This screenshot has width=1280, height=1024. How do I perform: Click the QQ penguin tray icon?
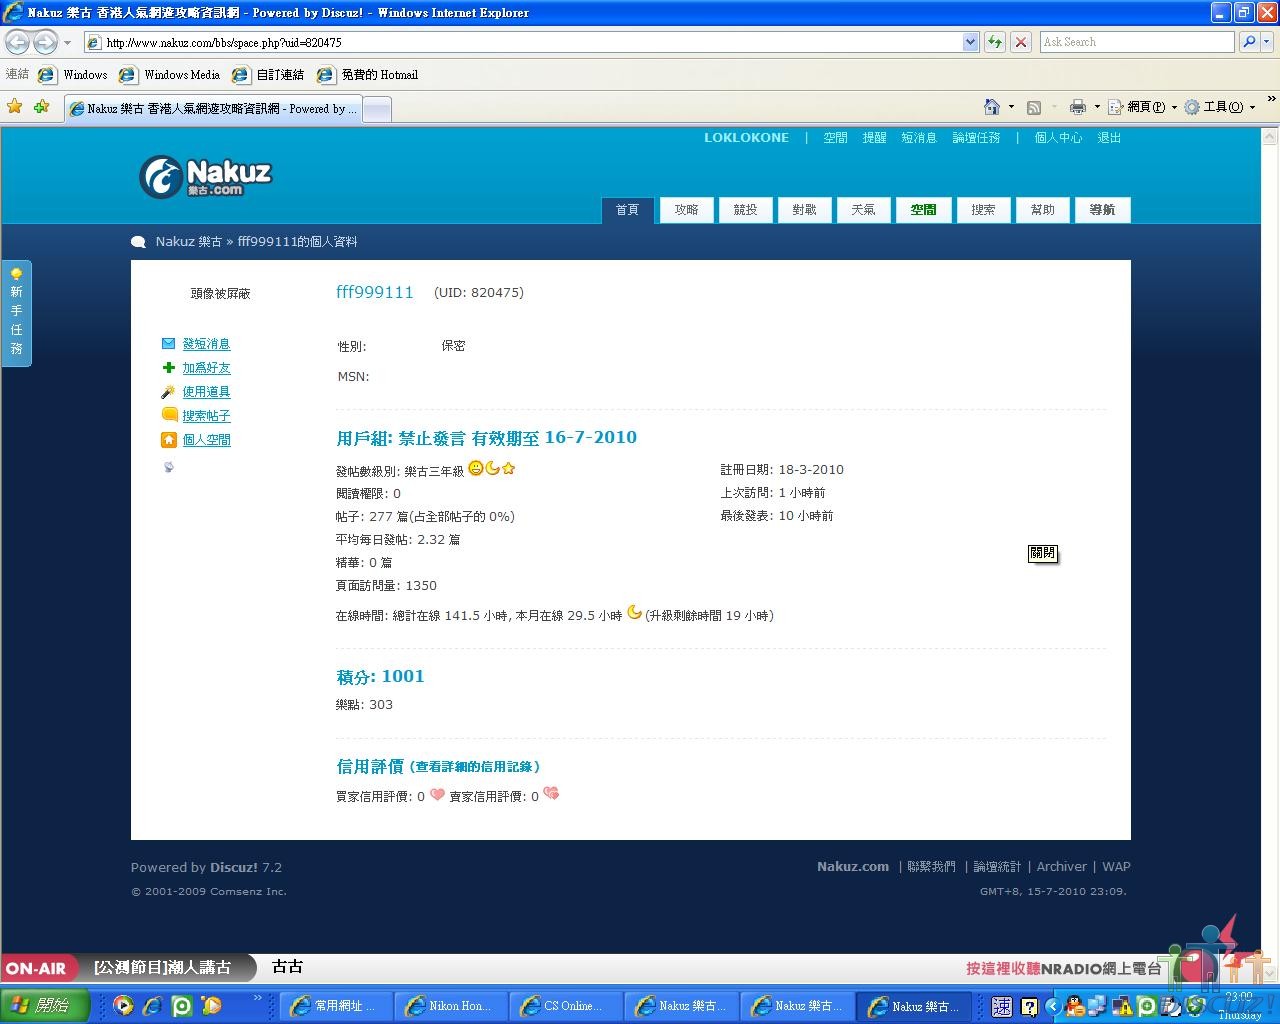[x=1074, y=1006]
